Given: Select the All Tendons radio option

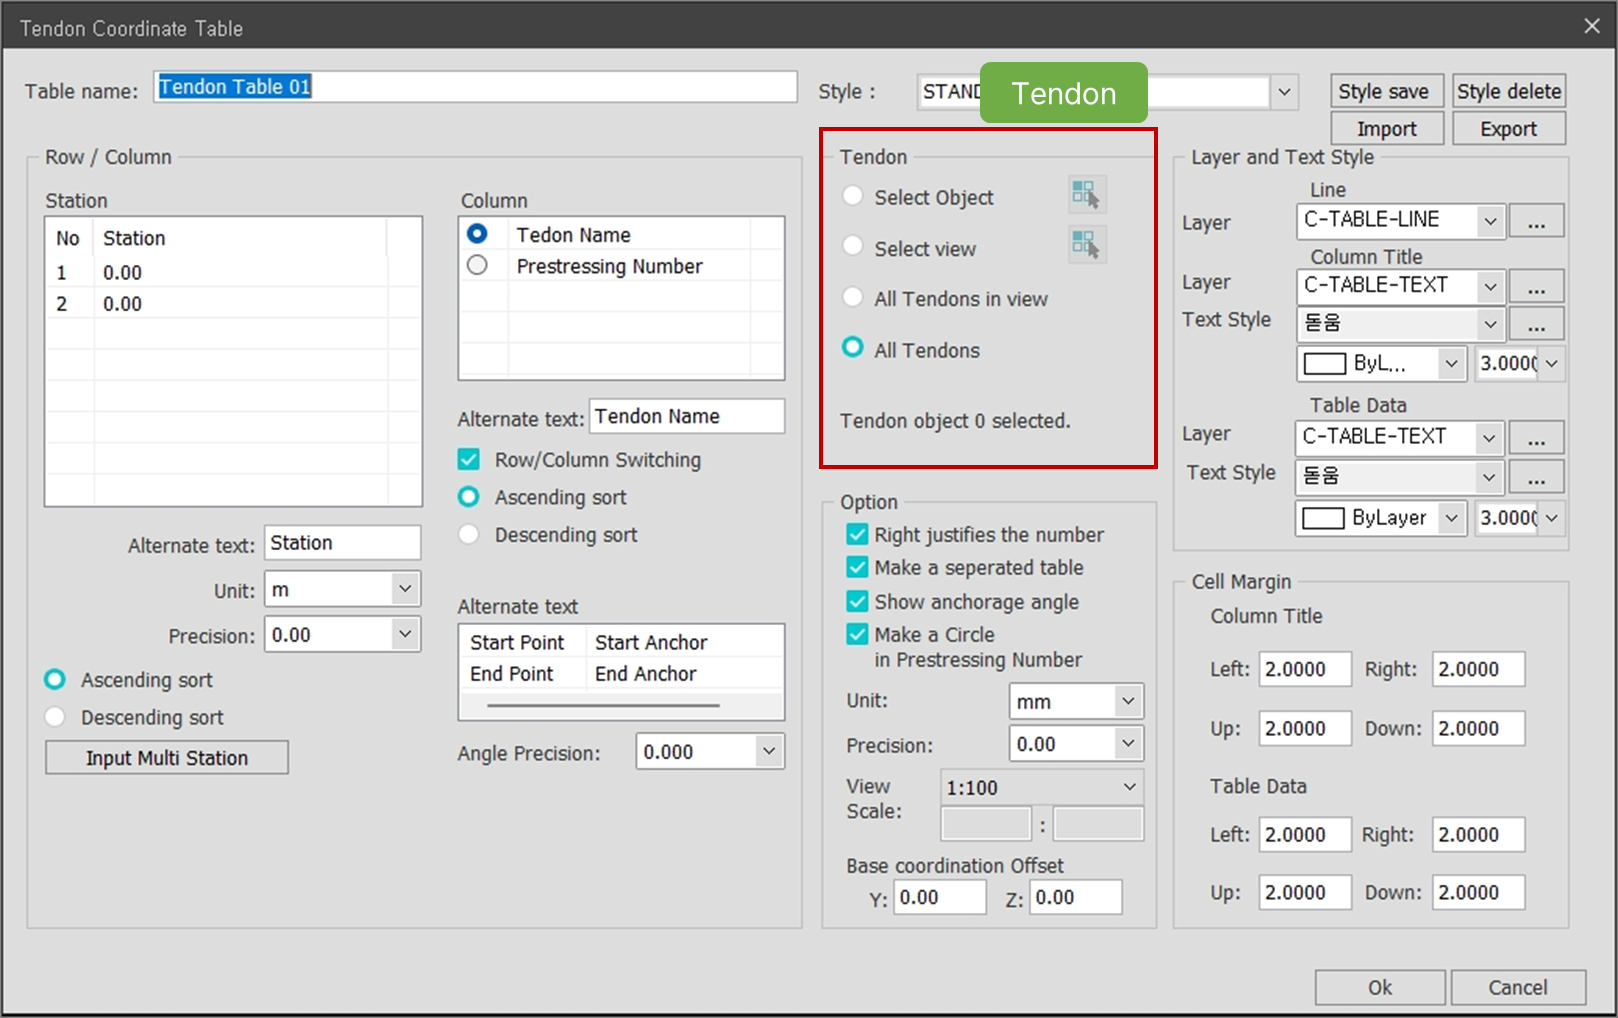Looking at the screenshot, I should (853, 348).
